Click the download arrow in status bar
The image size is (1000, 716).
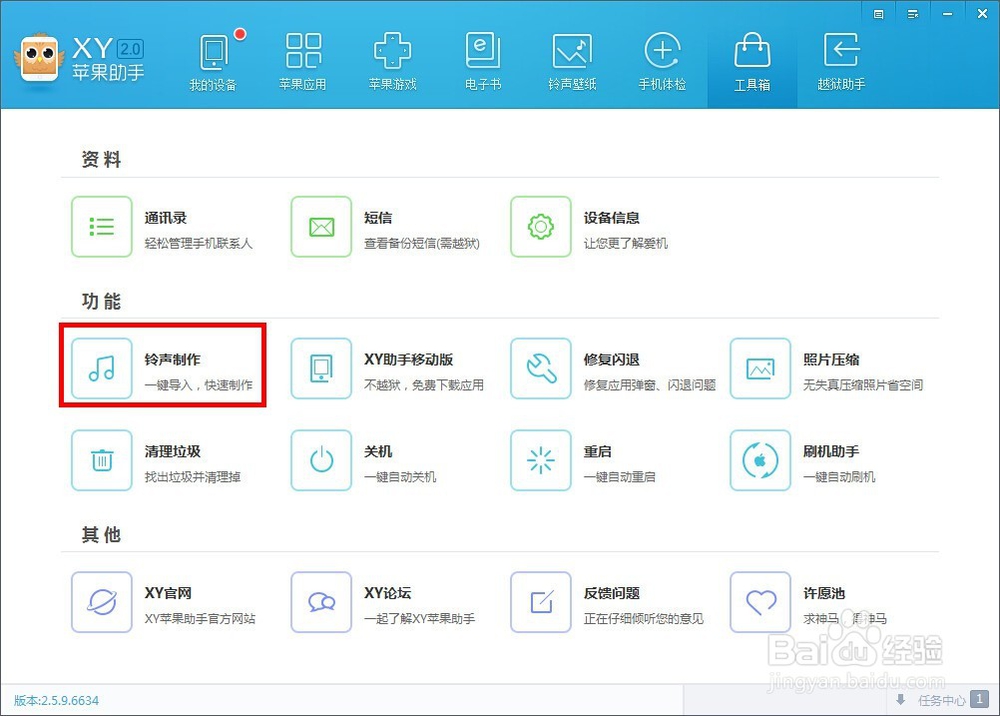point(901,699)
